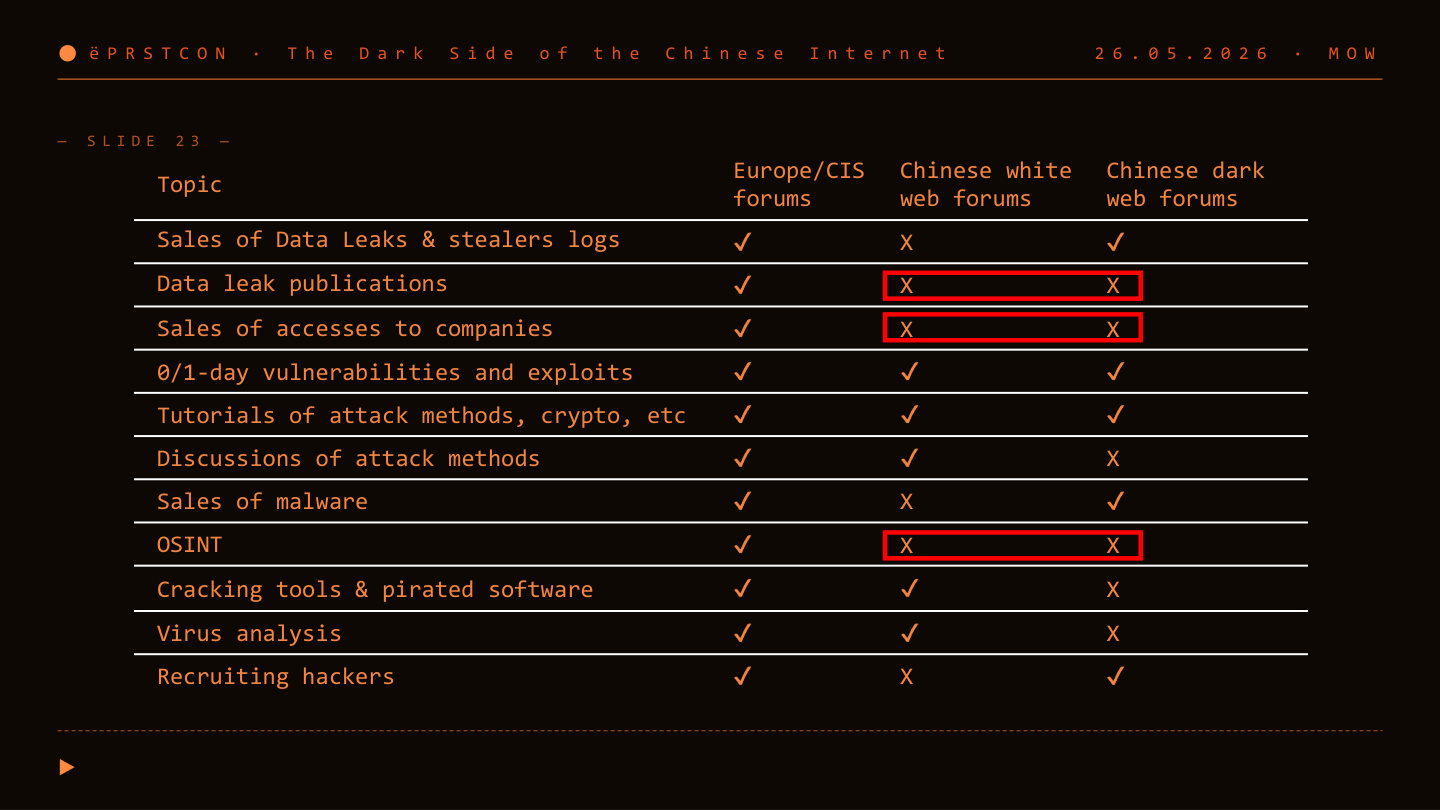Image resolution: width=1440 pixels, height=810 pixels.
Task: Click the X under Chinese dark web for Virus analysis
Action: click(1113, 634)
